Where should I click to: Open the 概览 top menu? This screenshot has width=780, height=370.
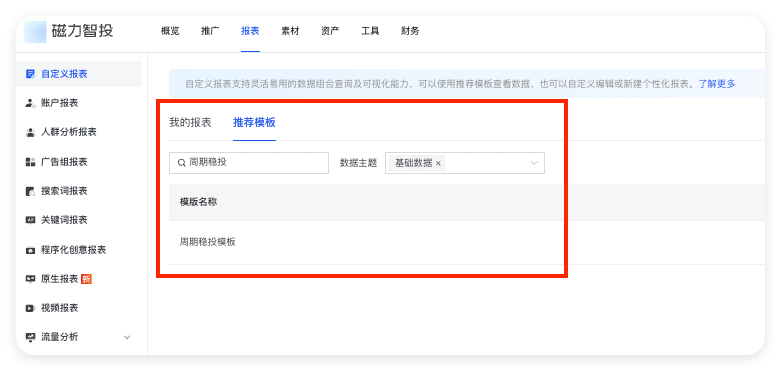tap(170, 31)
